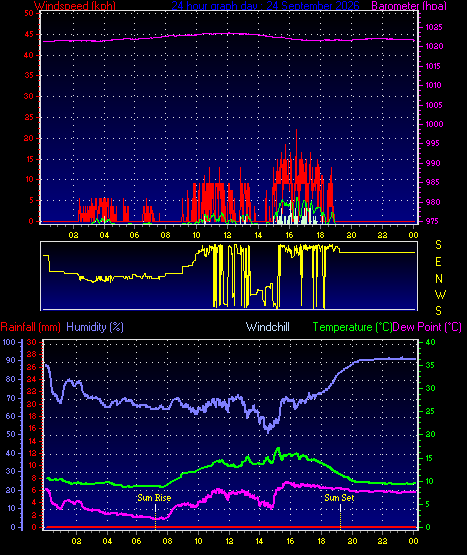Click the Rainfall (mm) legend label
The width and height of the screenshot is (467, 555).
tap(30, 327)
